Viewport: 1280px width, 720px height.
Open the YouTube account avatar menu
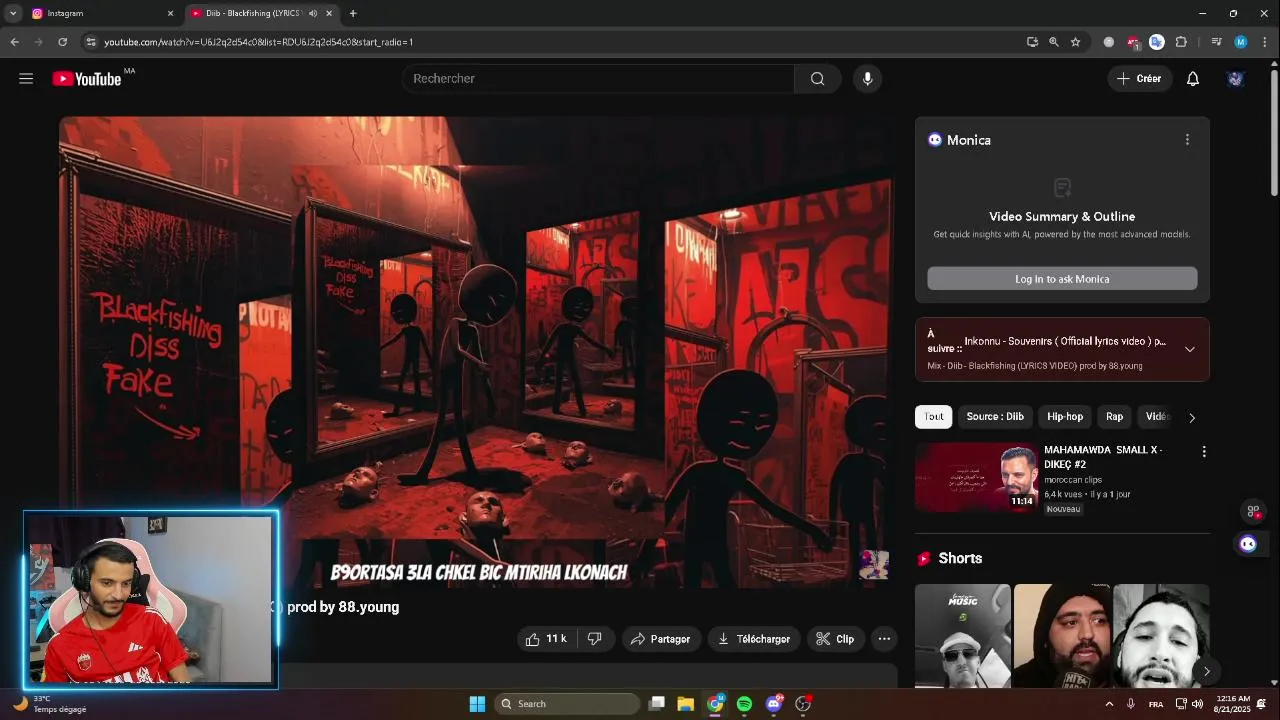(x=1235, y=79)
